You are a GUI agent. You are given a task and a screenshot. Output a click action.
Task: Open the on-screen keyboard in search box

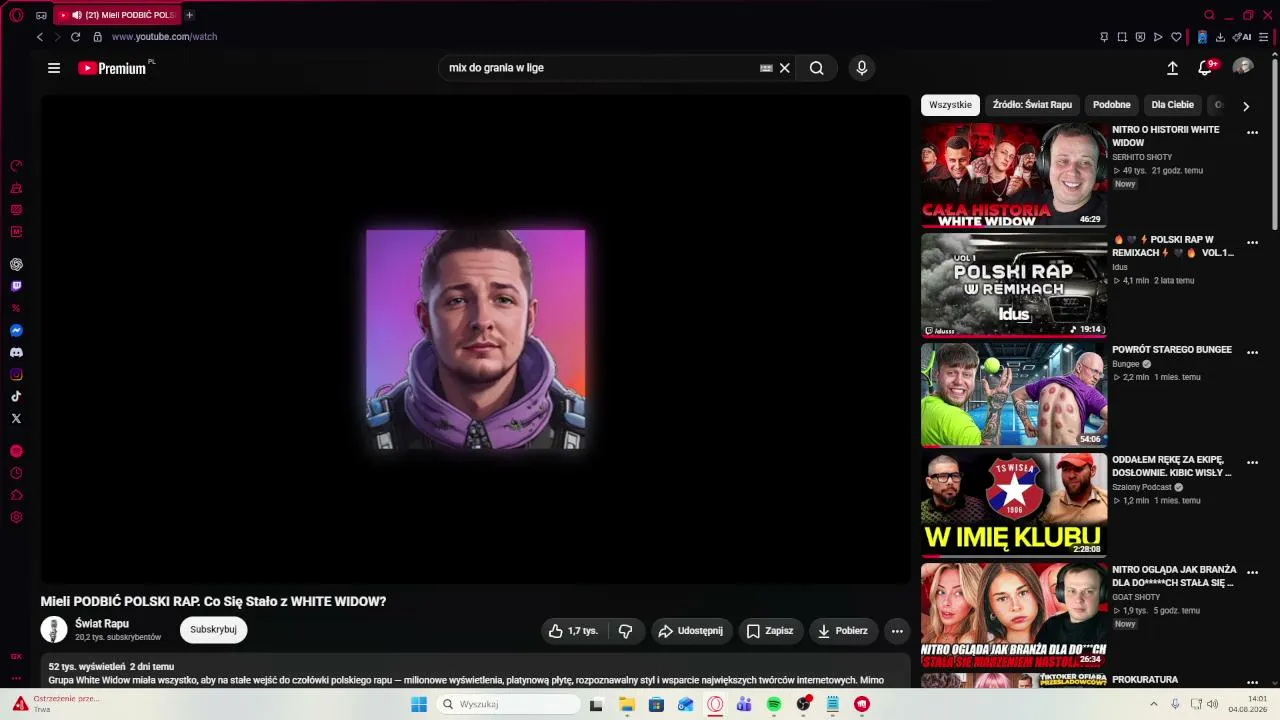(x=766, y=68)
